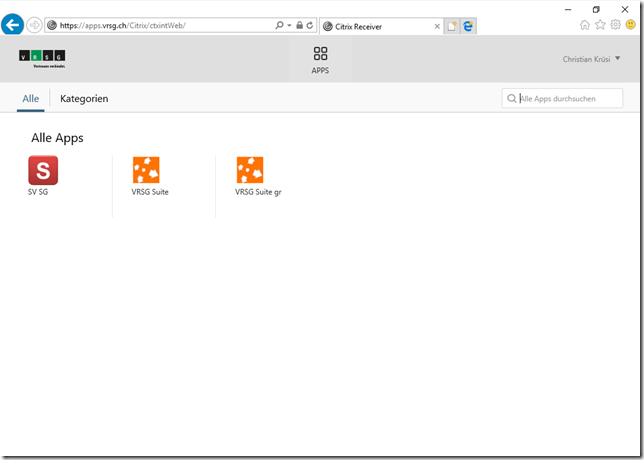This screenshot has height=460, width=644.
Task: Open browser tools gear icon
Action: tap(615, 25)
